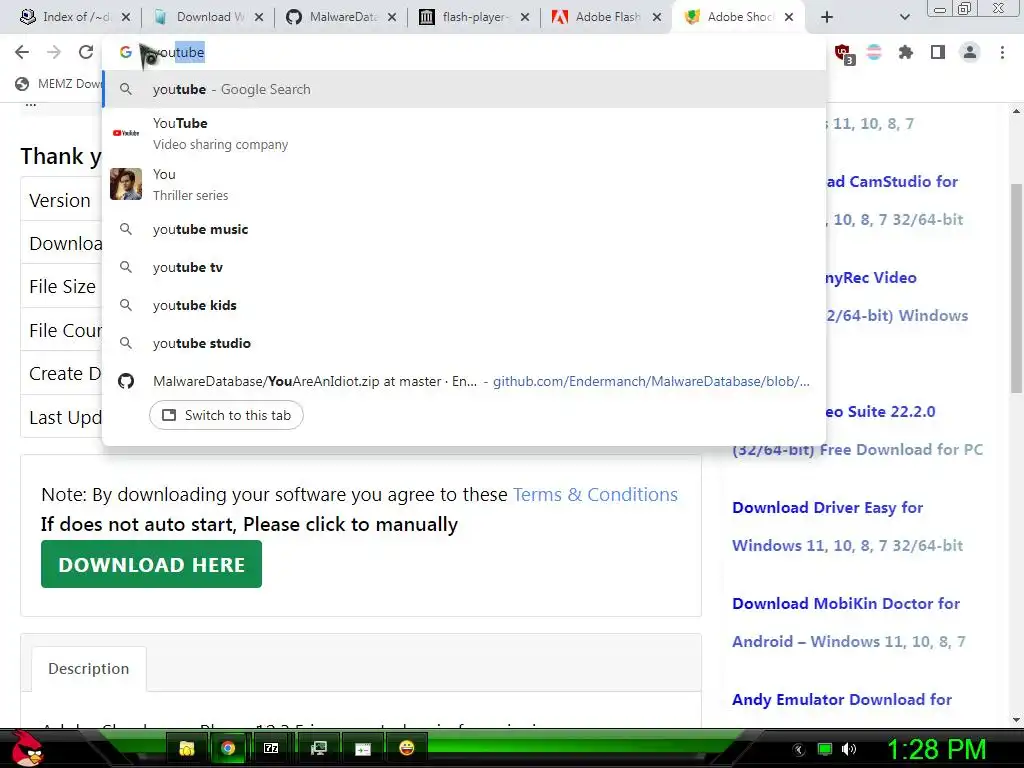This screenshot has height=768, width=1024.
Task: Open a new browser tab
Action: (x=827, y=17)
